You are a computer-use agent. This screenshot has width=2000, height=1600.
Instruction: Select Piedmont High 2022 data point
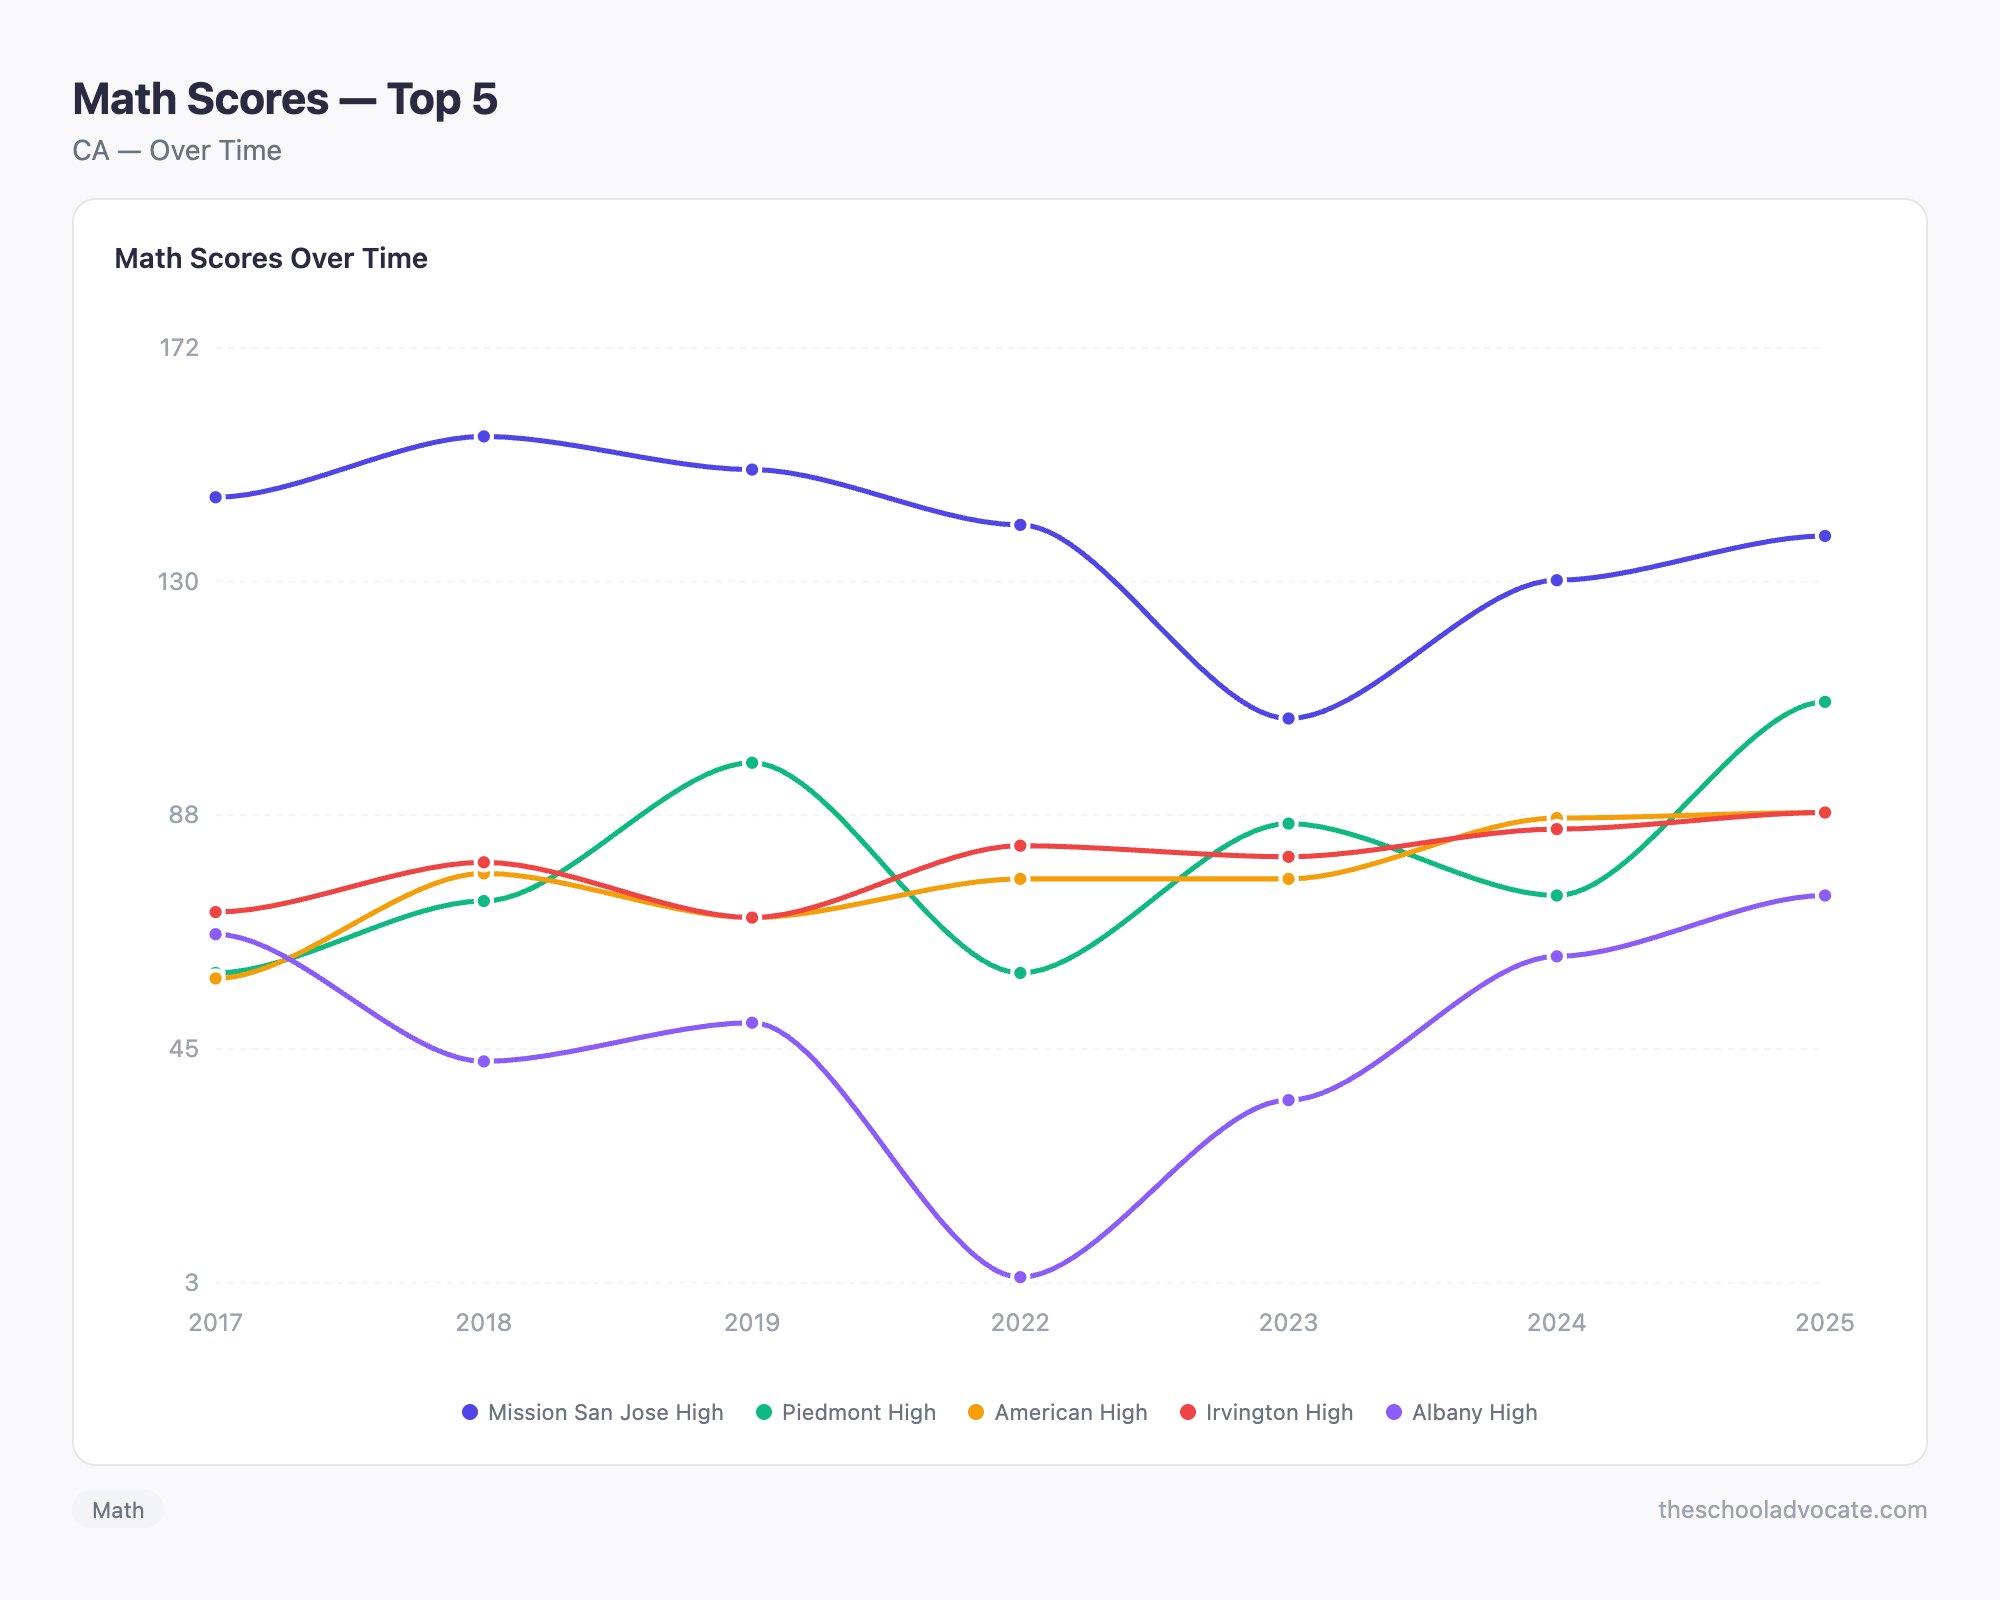coord(1020,973)
